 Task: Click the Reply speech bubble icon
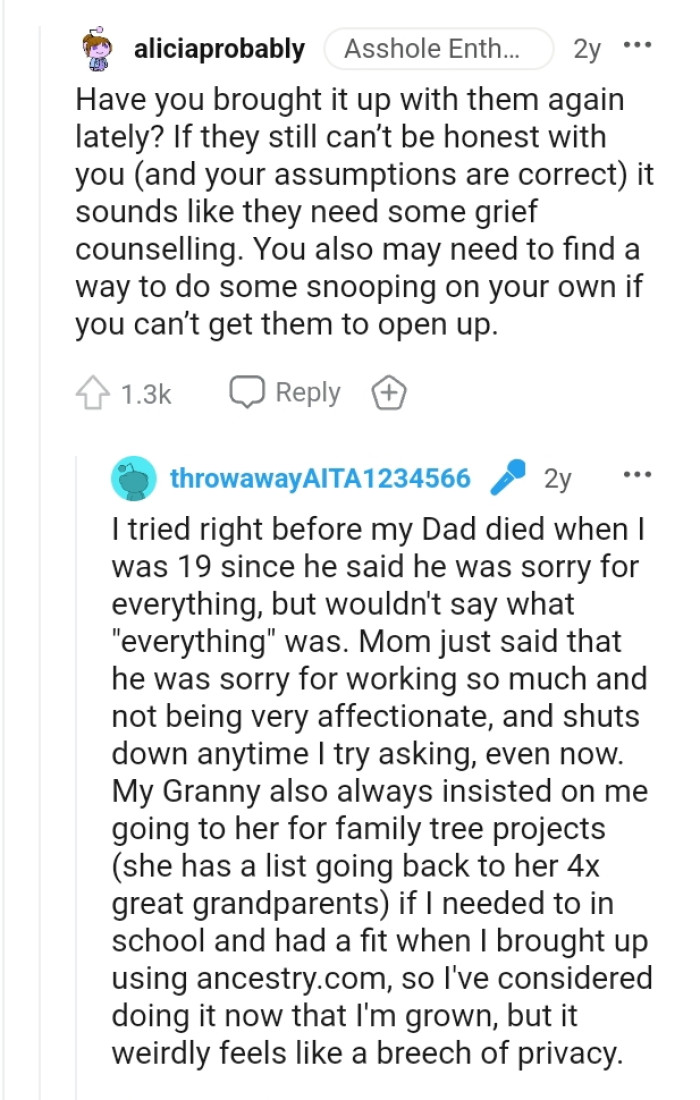[244, 392]
